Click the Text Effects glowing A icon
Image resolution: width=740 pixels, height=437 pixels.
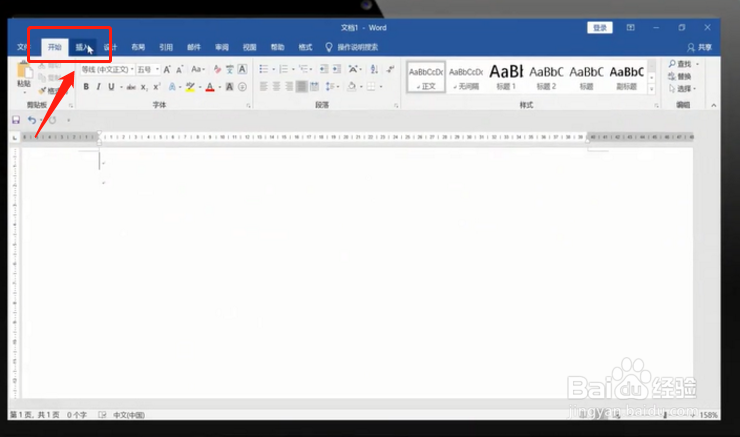coord(172,87)
